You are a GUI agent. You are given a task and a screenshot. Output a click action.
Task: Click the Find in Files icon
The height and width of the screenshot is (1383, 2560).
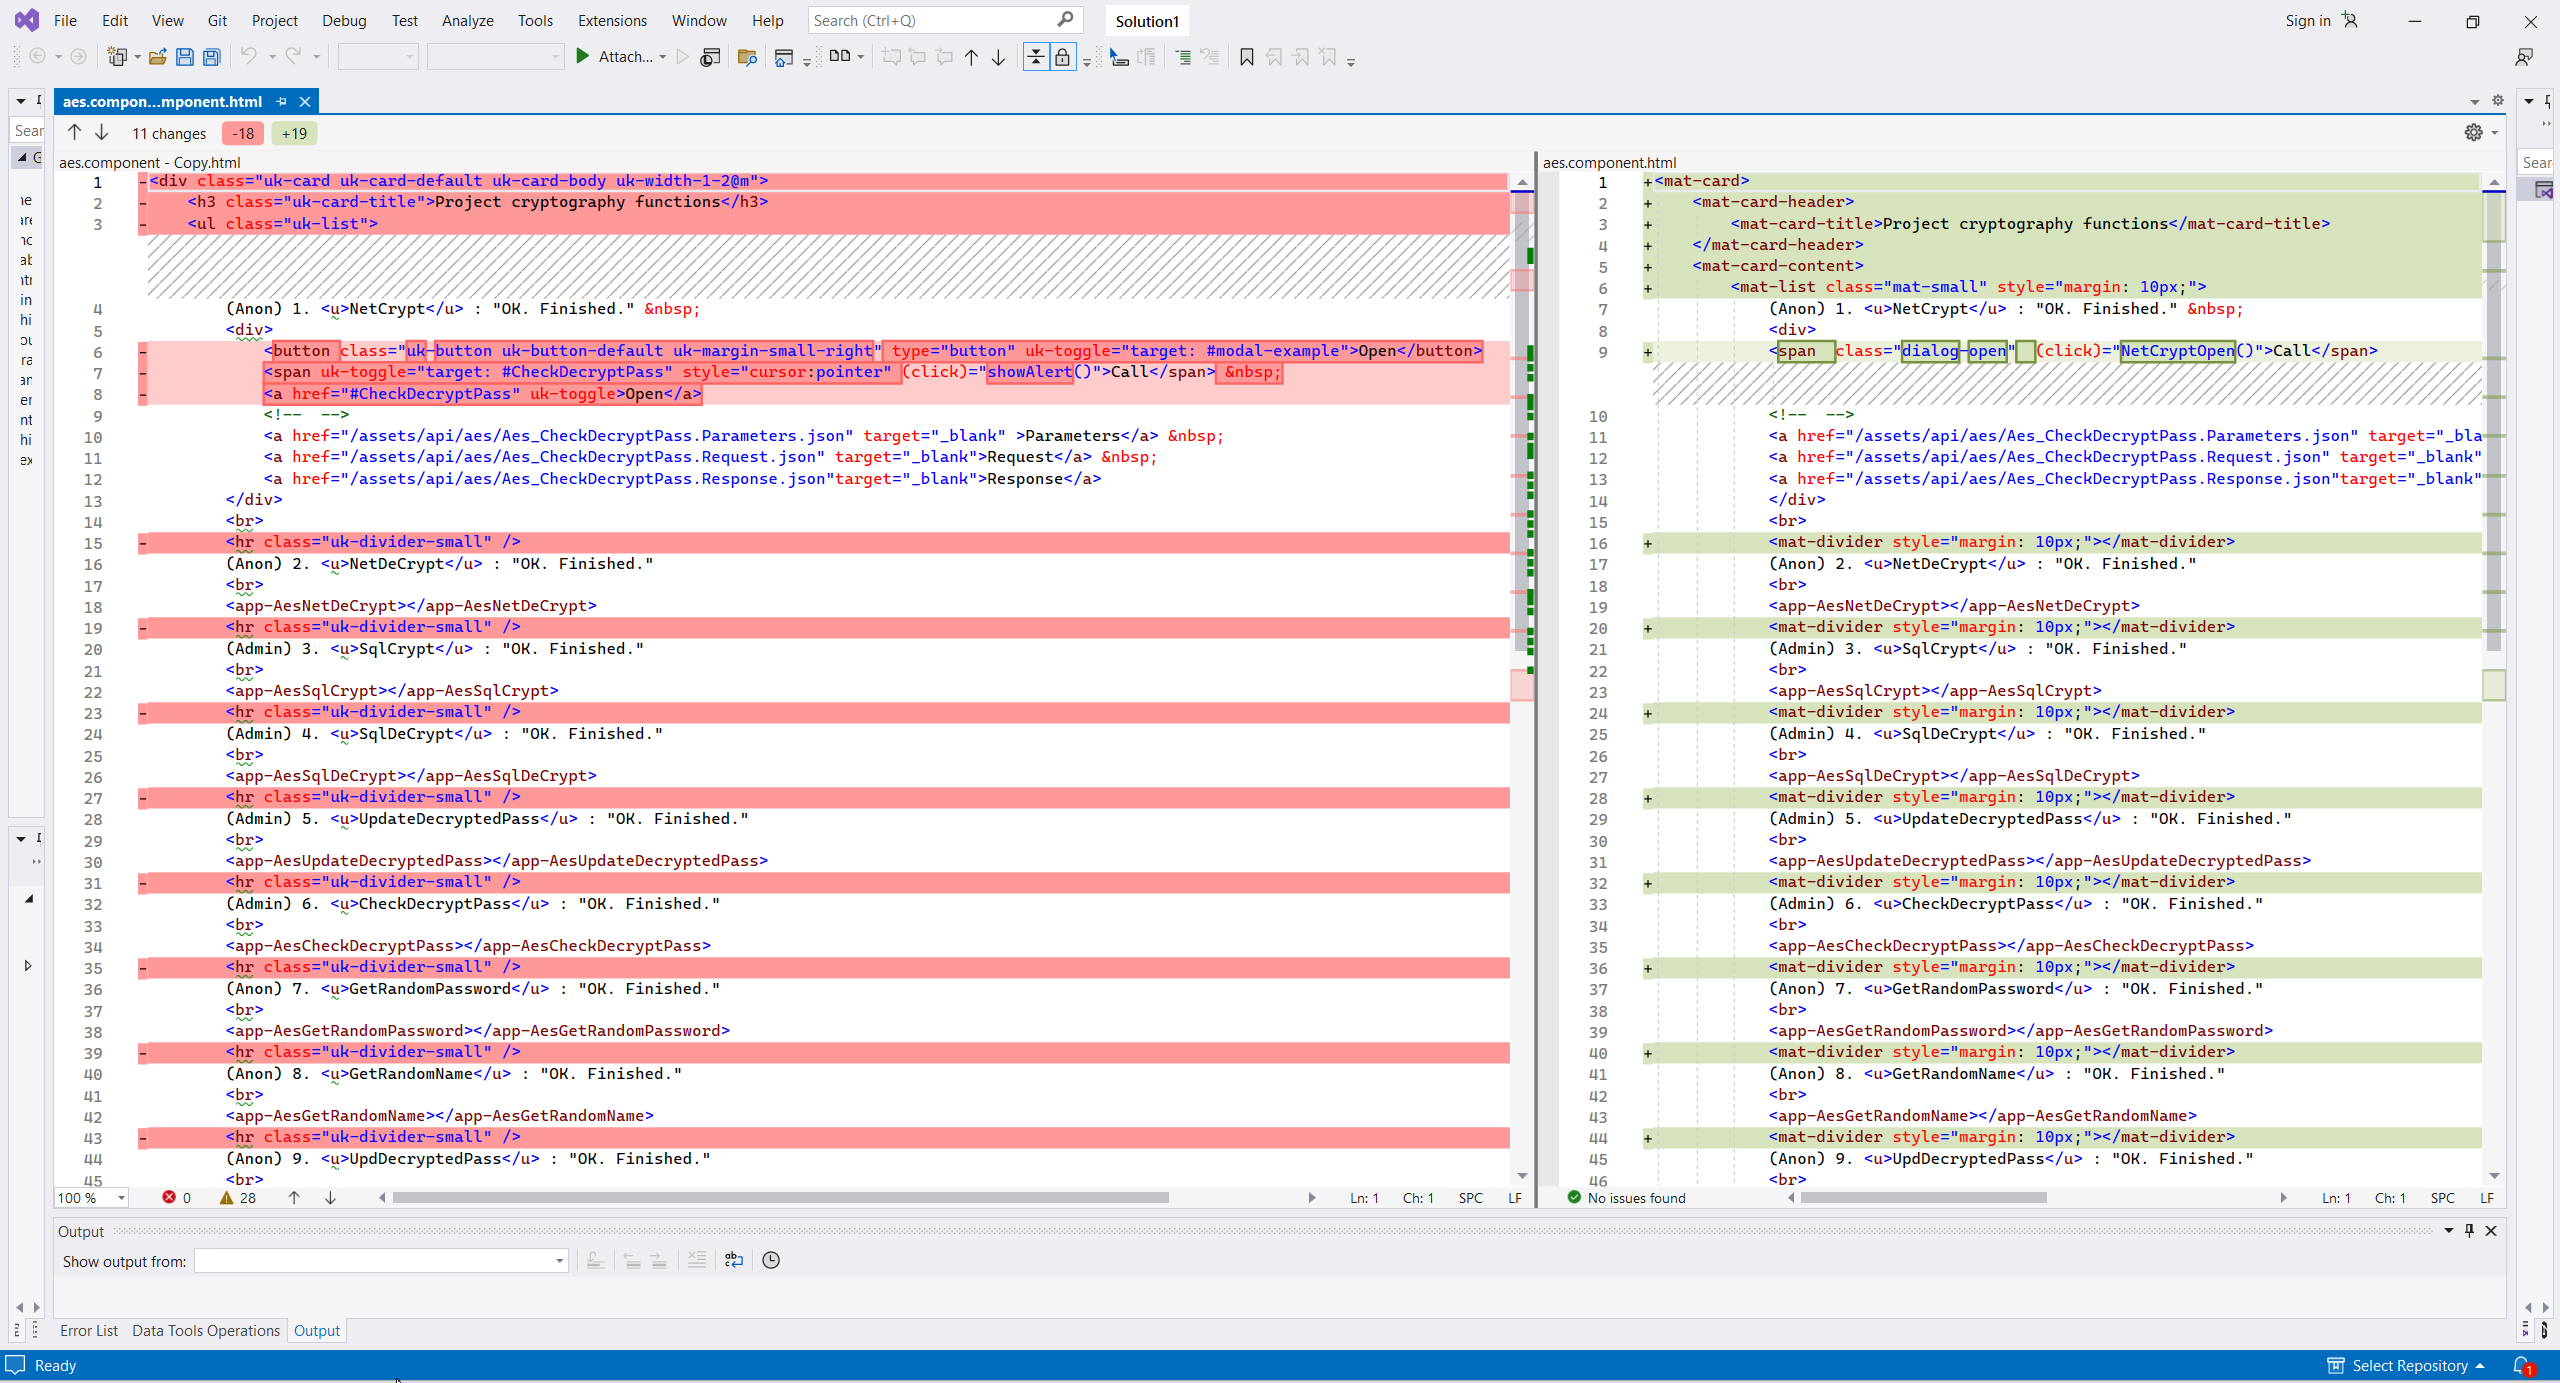(746, 57)
